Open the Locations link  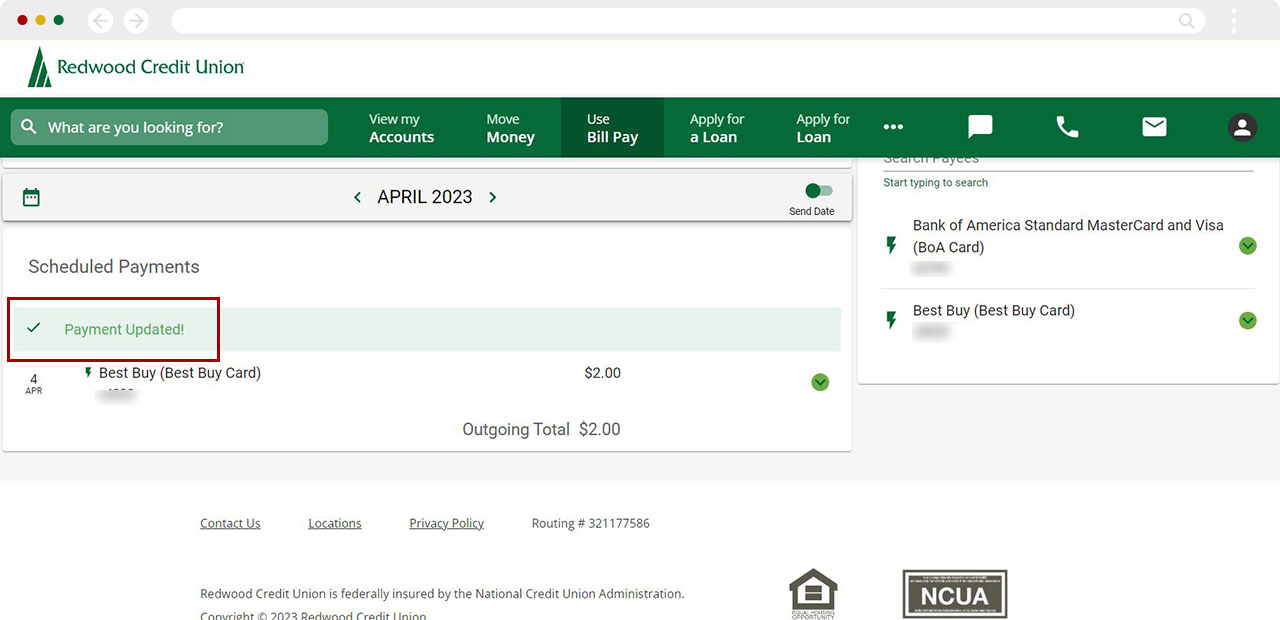[335, 523]
